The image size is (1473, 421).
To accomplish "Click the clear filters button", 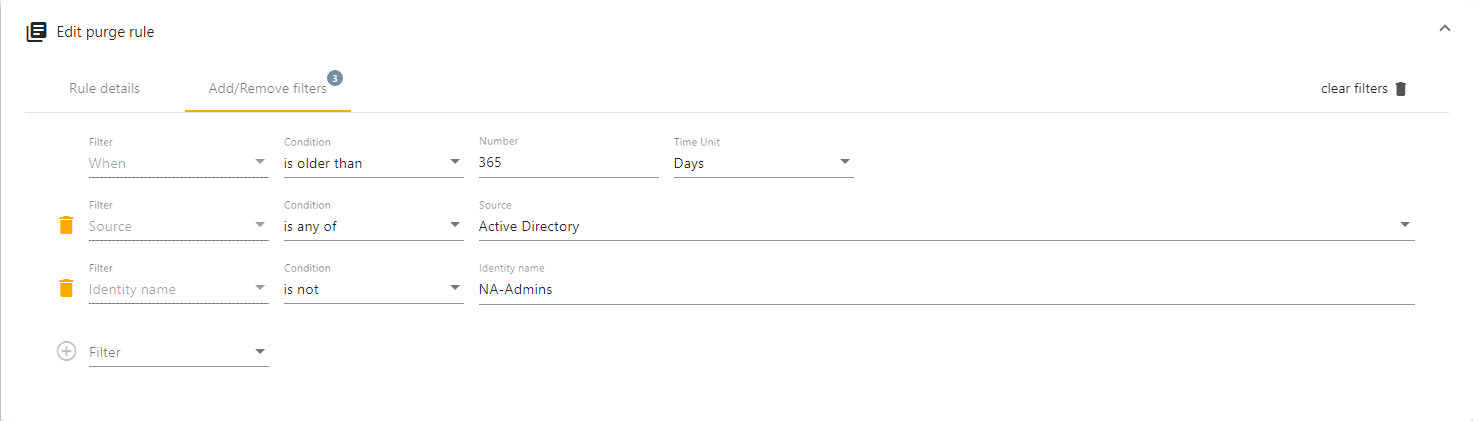I will (x=1354, y=89).
